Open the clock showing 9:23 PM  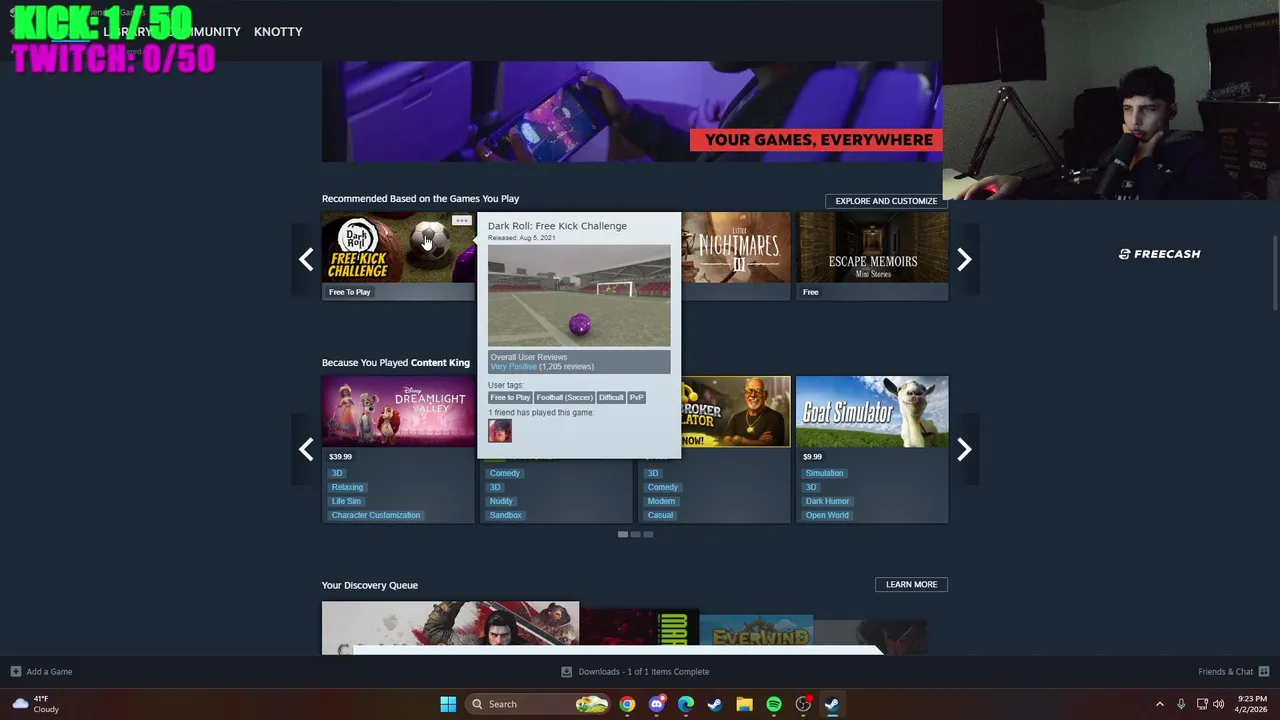1252,704
